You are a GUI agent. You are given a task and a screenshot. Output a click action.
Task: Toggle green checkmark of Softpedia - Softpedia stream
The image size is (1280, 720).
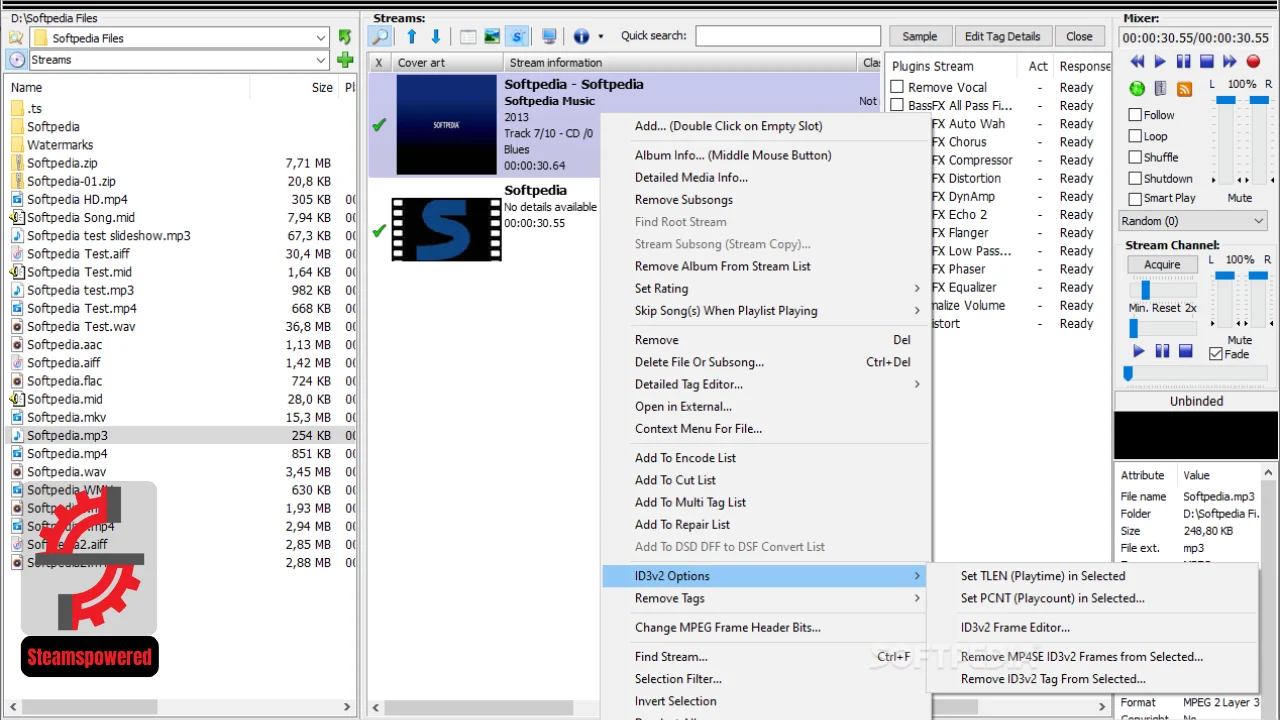379,126
